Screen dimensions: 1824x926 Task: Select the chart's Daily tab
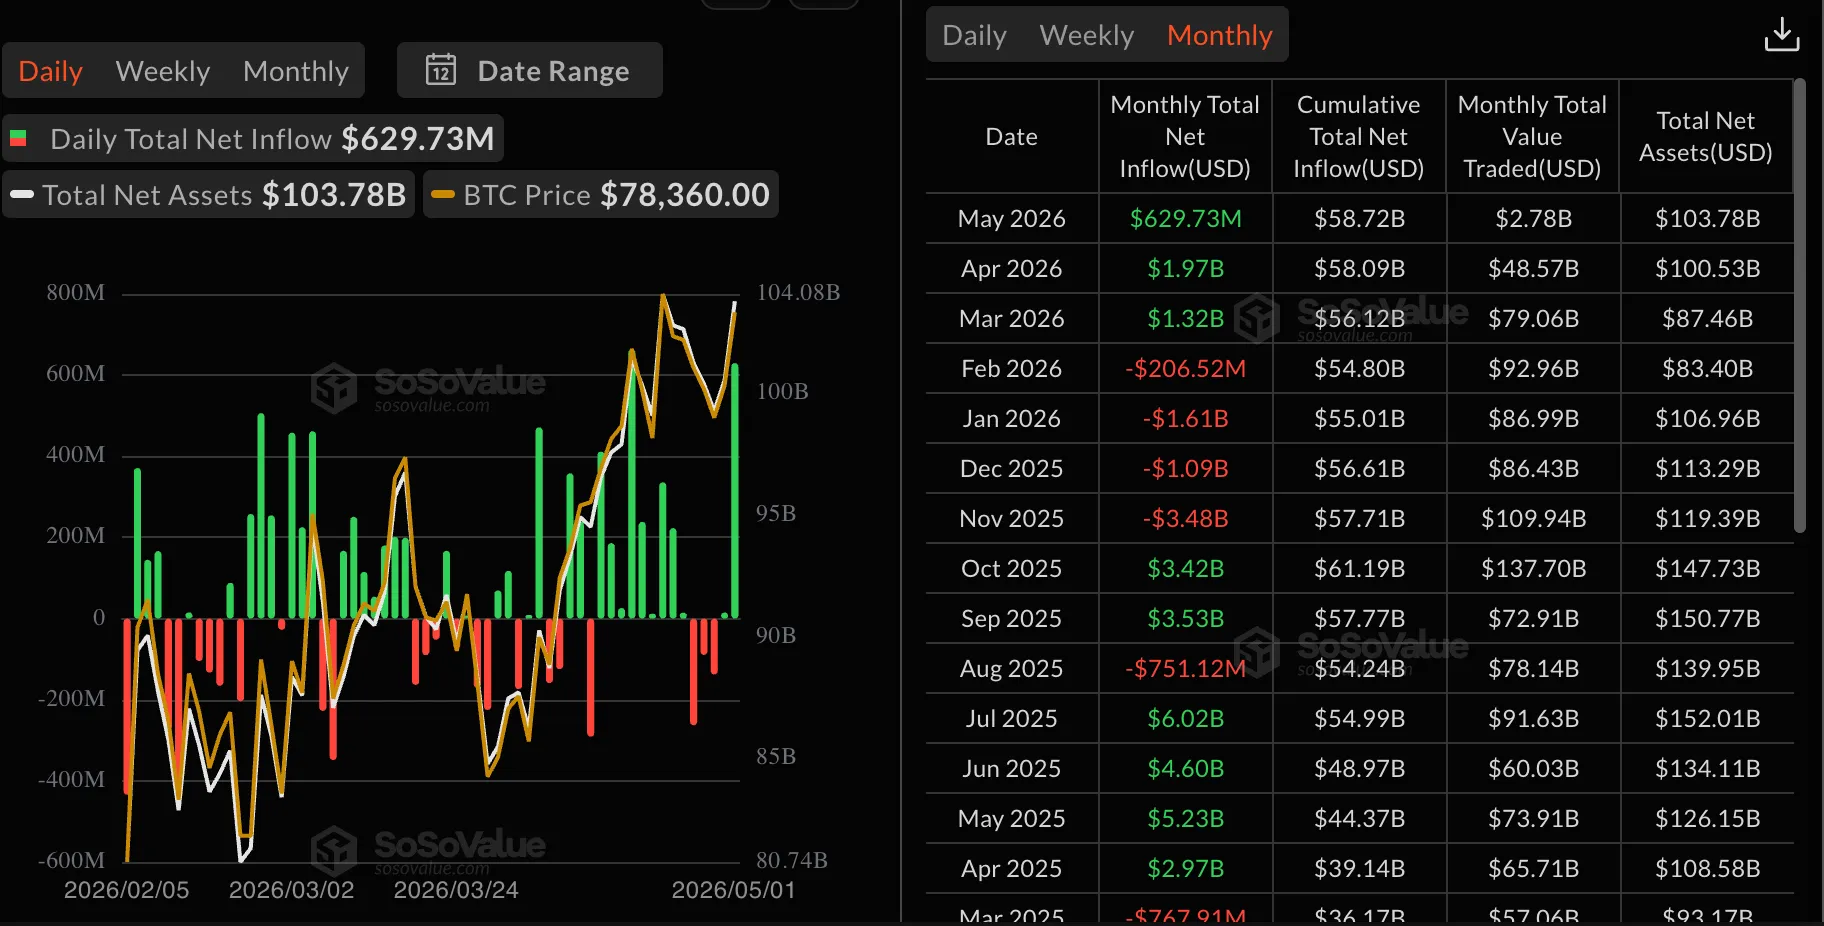coord(51,71)
